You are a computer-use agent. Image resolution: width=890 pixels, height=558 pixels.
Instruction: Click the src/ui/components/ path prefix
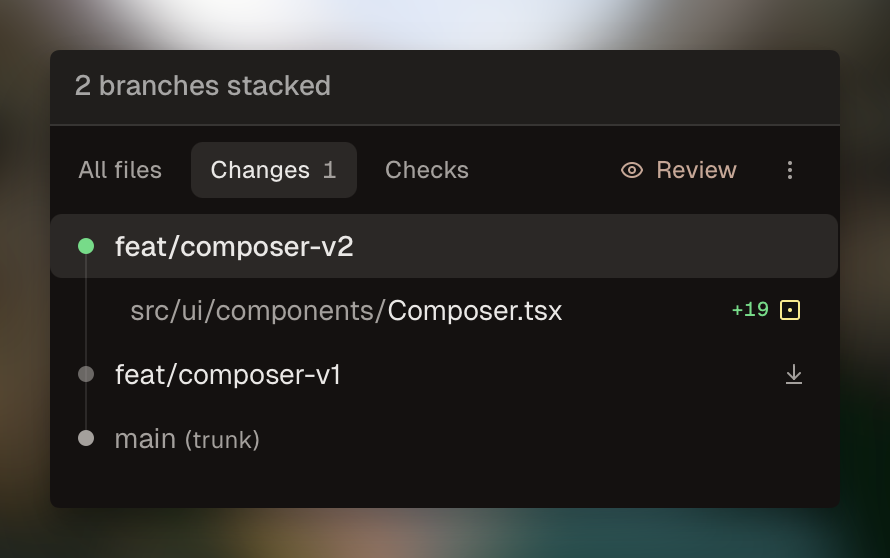[258, 310]
